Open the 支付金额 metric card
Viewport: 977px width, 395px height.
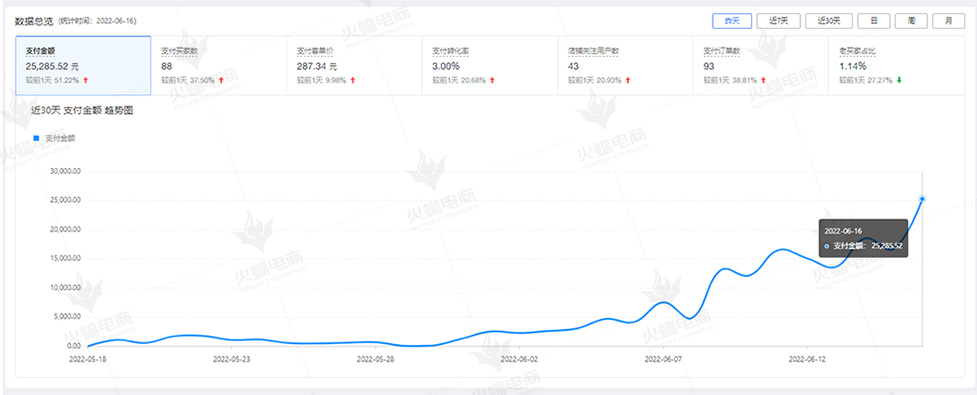pyautogui.click(x=83, y=65)
